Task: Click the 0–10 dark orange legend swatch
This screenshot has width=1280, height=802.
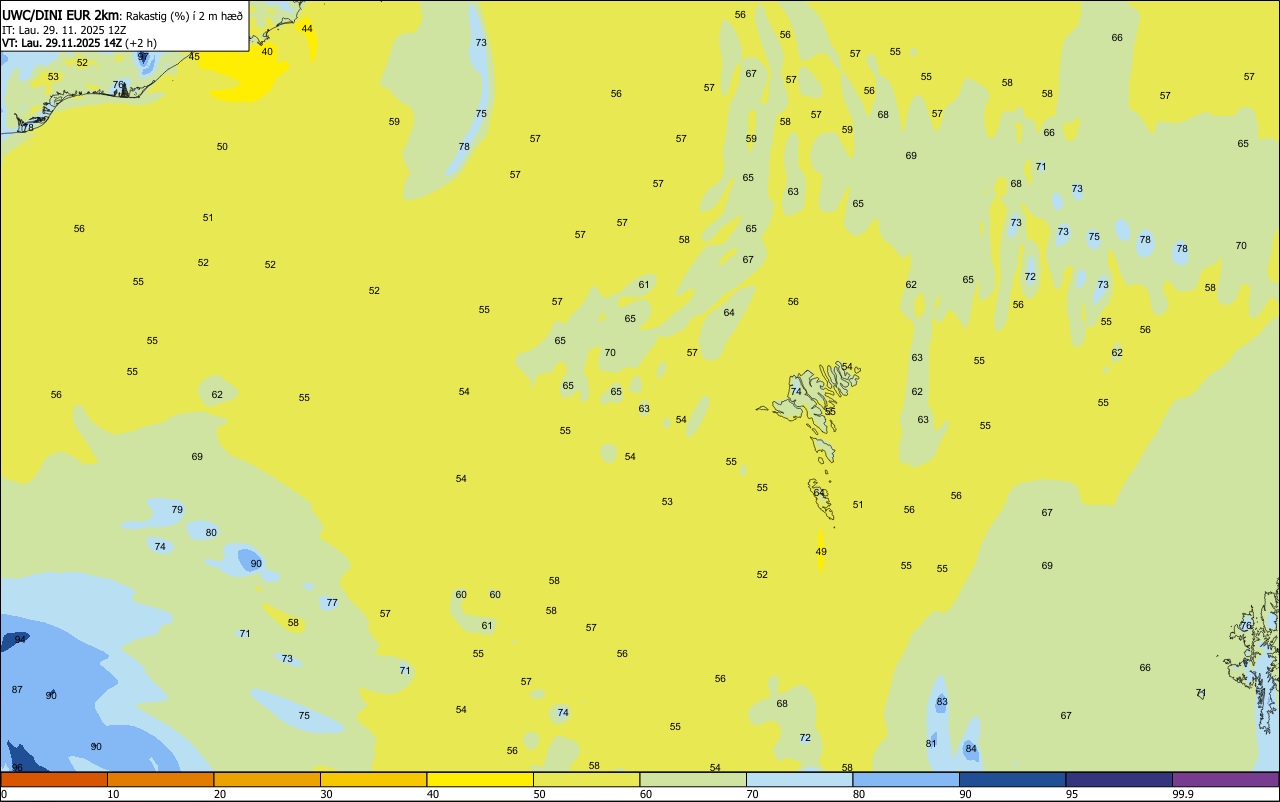Action: 54,779
